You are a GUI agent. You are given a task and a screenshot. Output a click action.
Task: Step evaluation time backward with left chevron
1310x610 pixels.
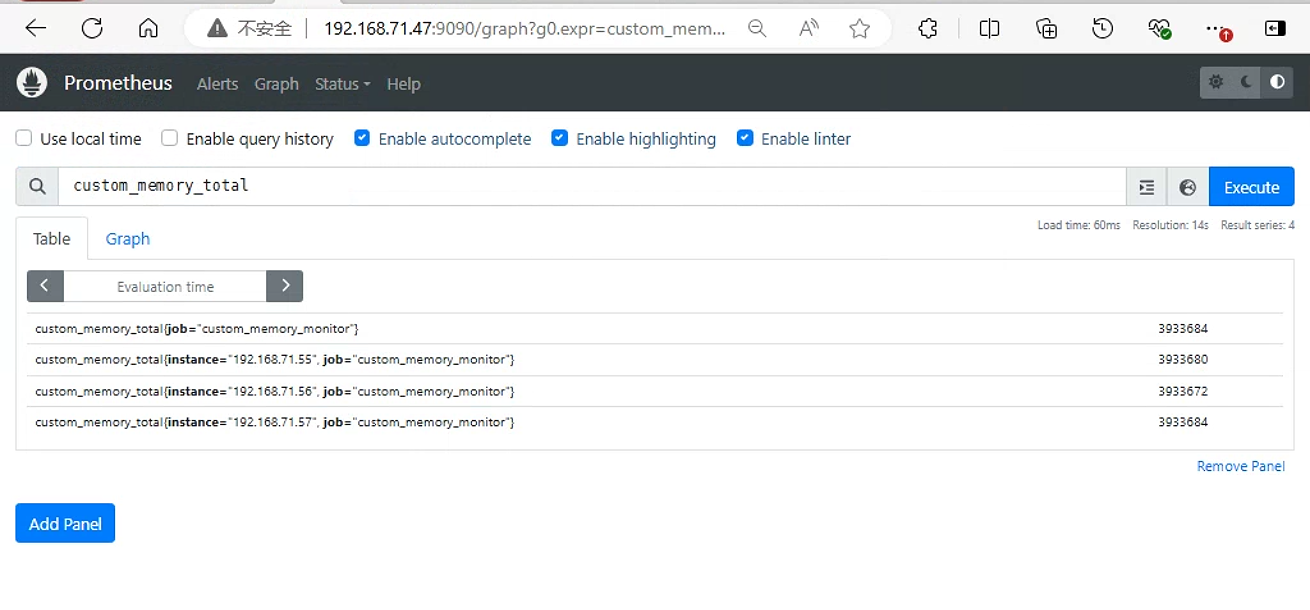click(x=45, y=286)
